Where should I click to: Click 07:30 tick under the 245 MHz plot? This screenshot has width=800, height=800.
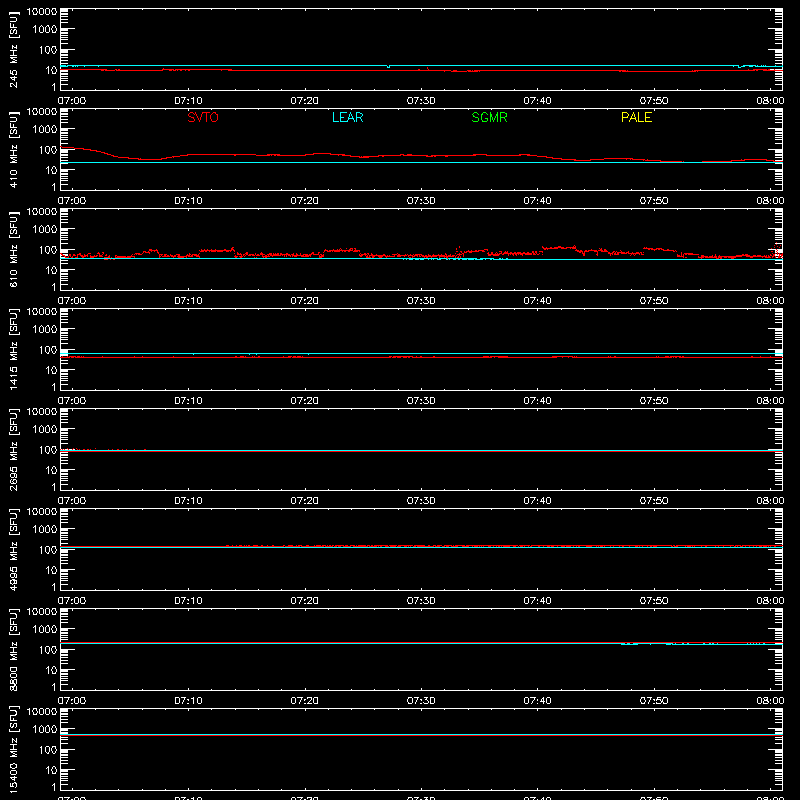pos(421,101)
